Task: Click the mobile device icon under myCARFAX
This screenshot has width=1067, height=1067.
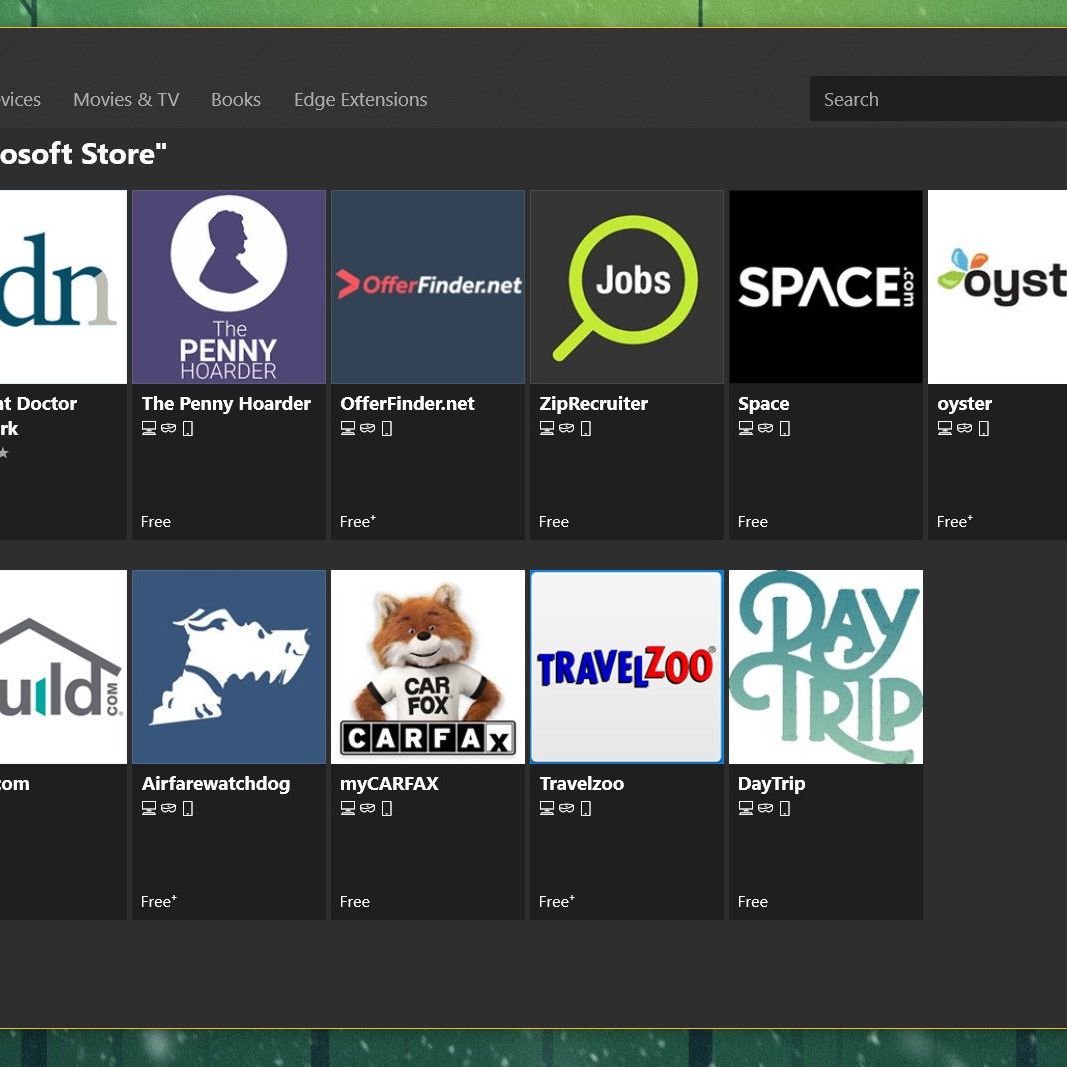Action: 387,808
